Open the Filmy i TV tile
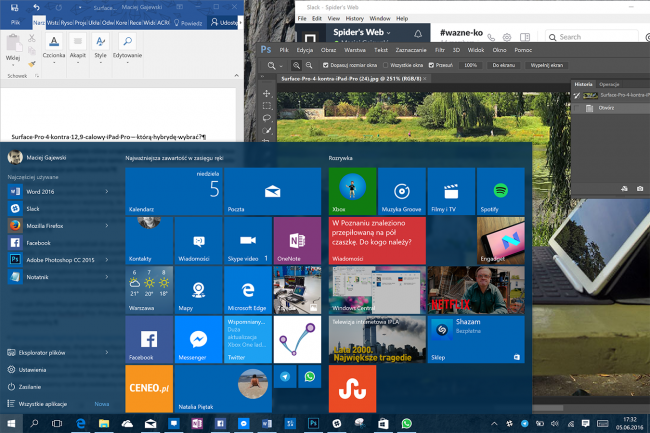 point(451,191)
